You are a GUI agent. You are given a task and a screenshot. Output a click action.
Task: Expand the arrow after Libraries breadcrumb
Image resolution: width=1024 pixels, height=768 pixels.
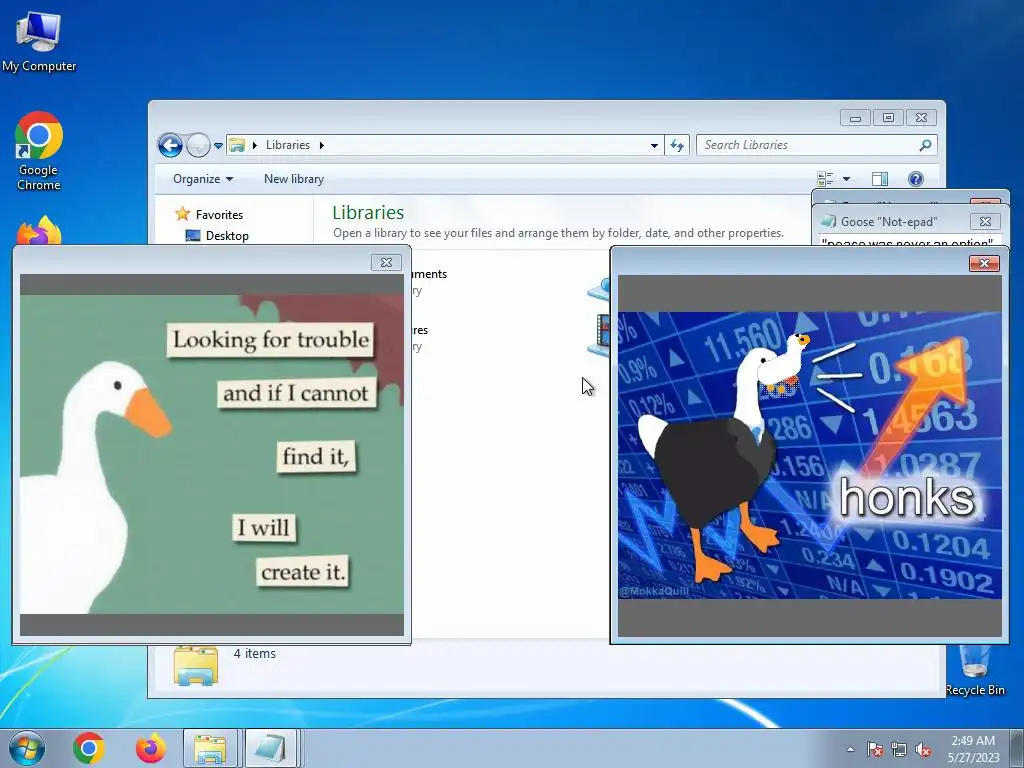click(x=321, y=145)
